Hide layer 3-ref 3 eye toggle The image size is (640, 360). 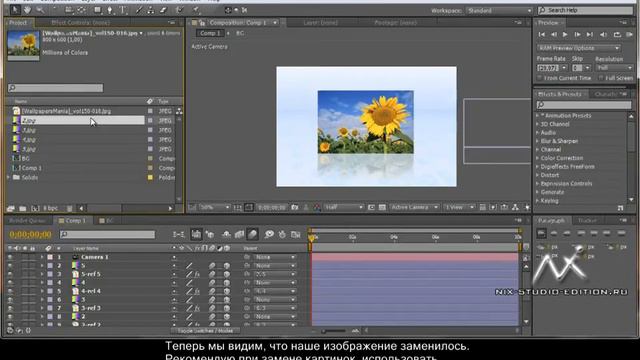pos(10,308)
